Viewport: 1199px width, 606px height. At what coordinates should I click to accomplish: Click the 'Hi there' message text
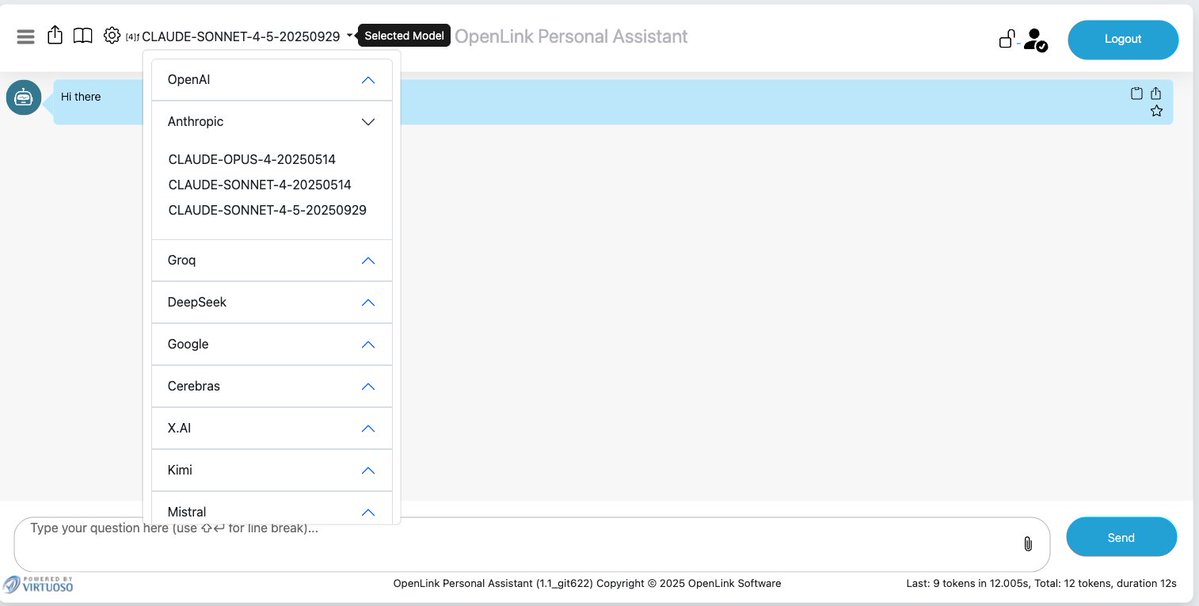[x=81, y=97]
